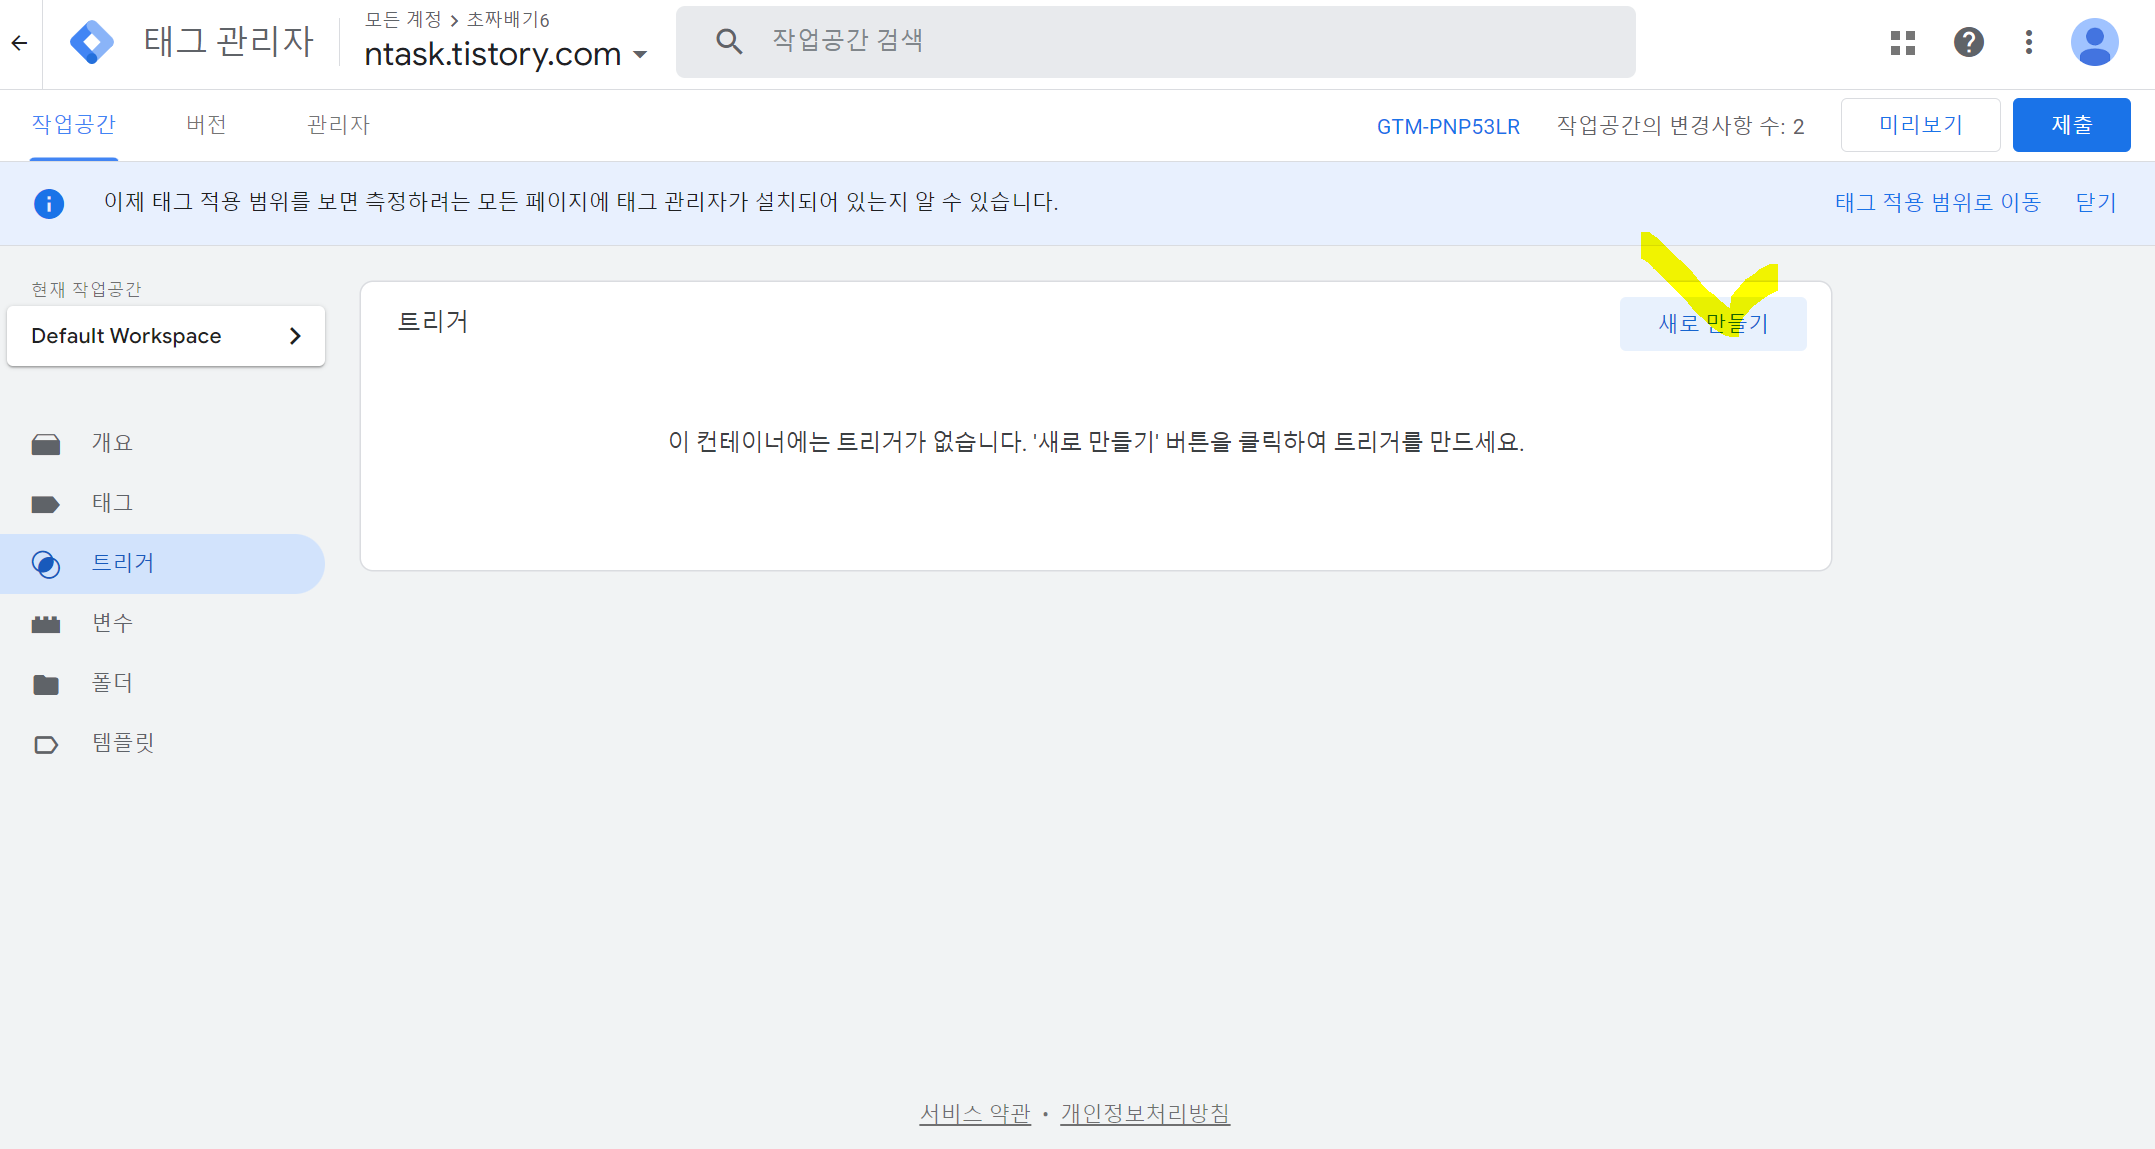
Task: Expand the Default Workspace selector
Action: 165,336
